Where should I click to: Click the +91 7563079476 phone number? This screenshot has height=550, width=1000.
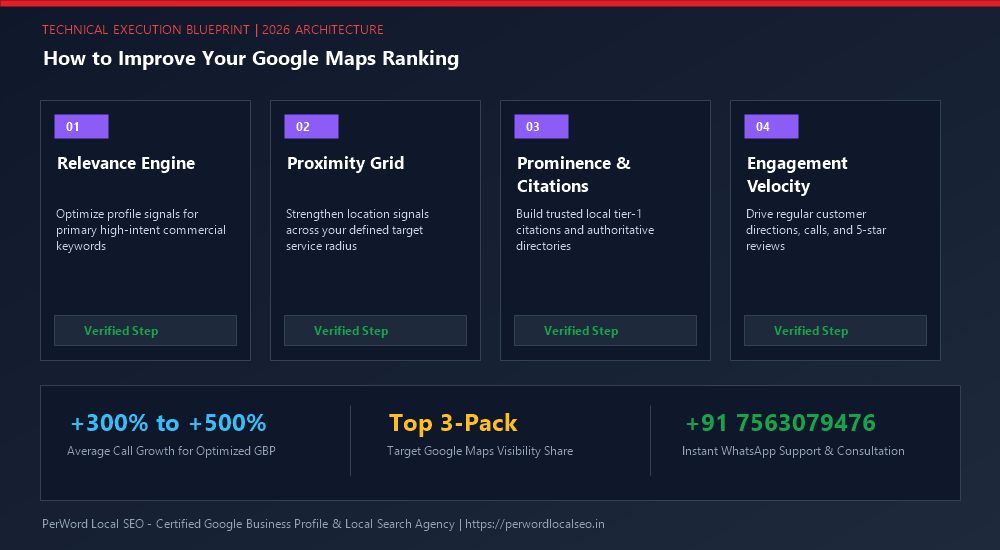[x=781, y=423]
